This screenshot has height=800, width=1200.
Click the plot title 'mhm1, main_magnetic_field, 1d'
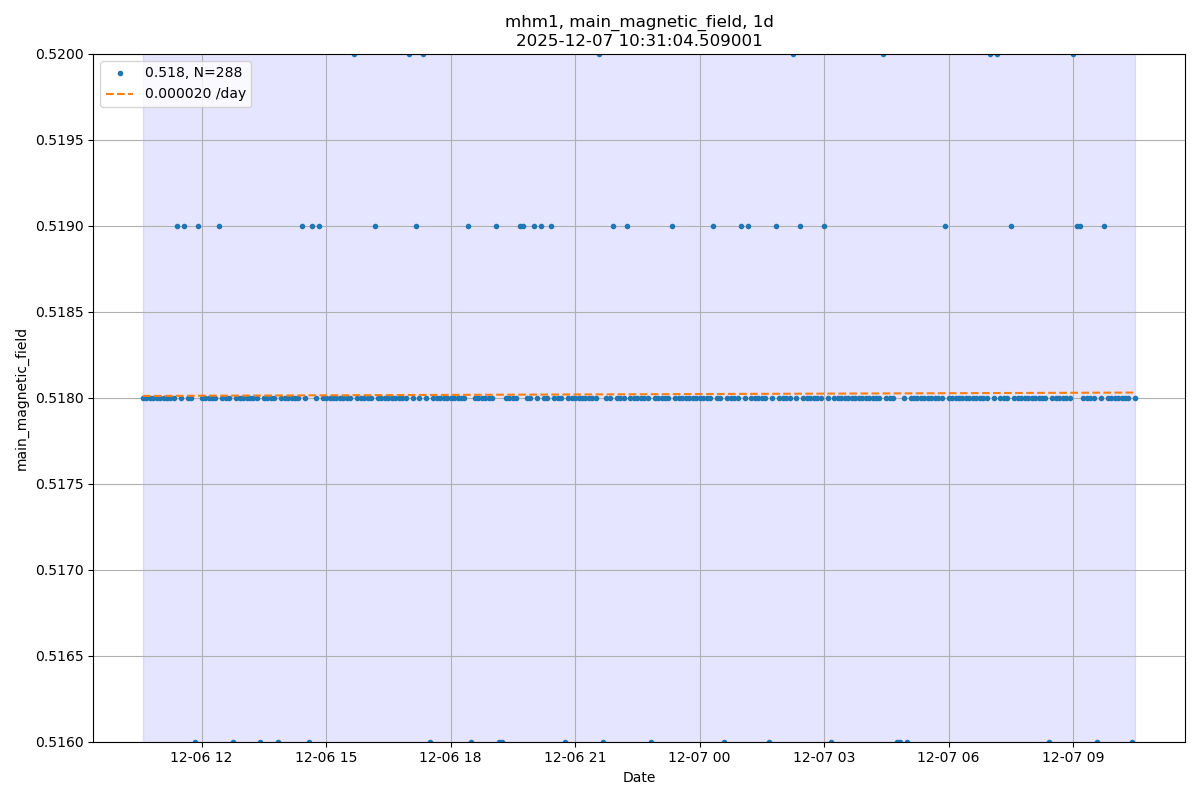click(x=639, y=22)
